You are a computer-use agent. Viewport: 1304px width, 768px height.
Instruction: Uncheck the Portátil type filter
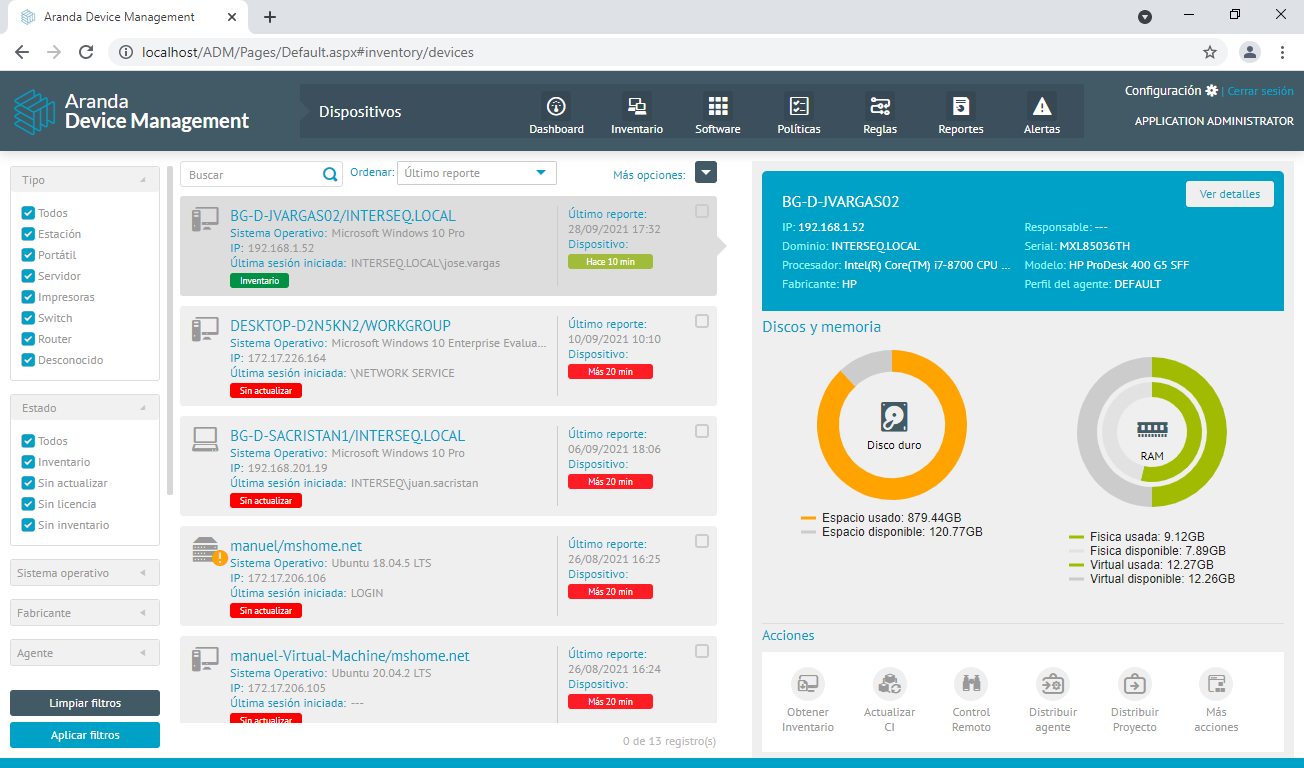click(29, 255)
